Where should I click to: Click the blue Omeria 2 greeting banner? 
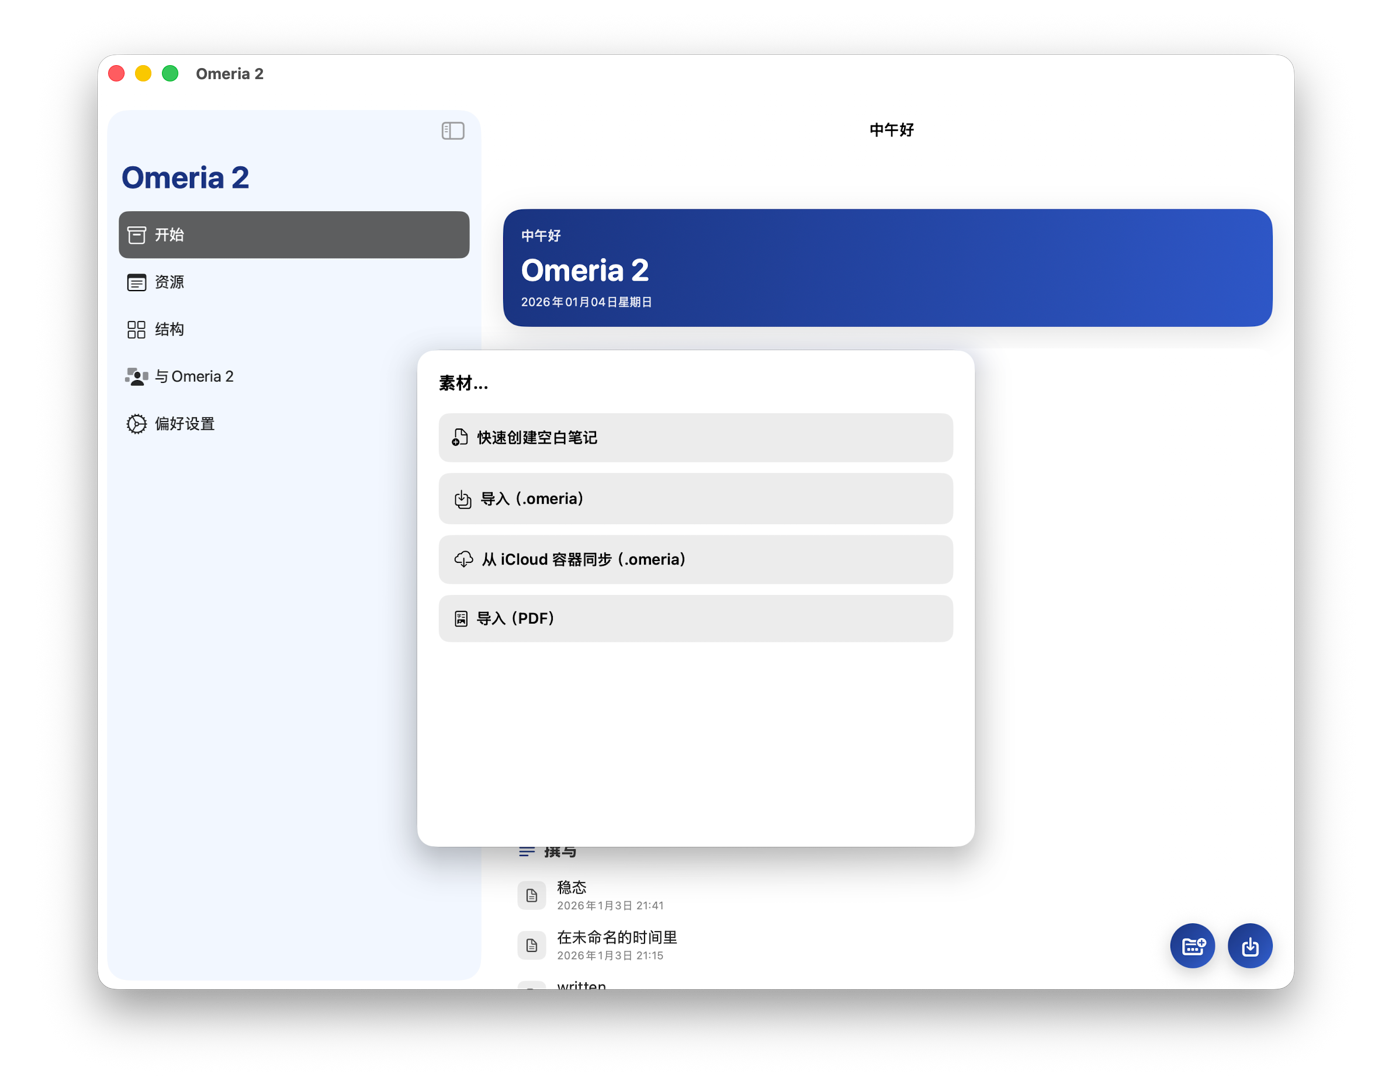pos(887,268)
